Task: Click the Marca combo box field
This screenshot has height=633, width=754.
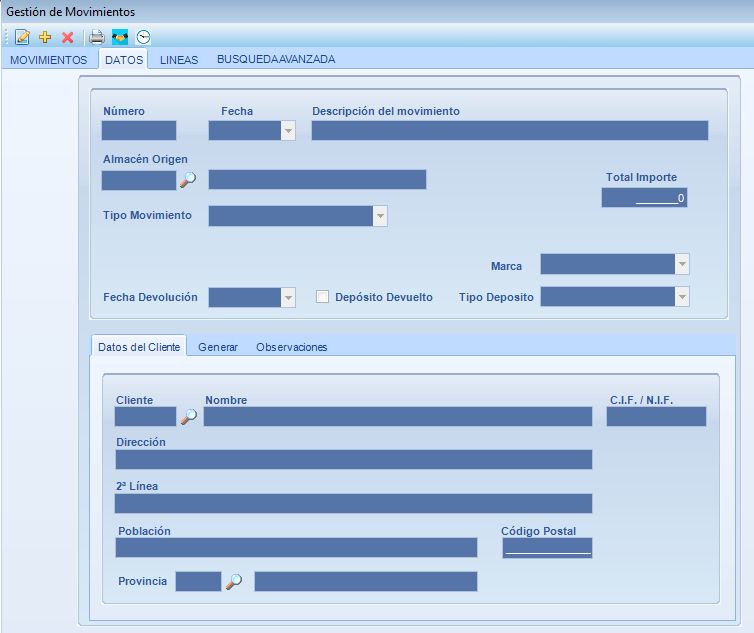Action: (x=608, y=264)
